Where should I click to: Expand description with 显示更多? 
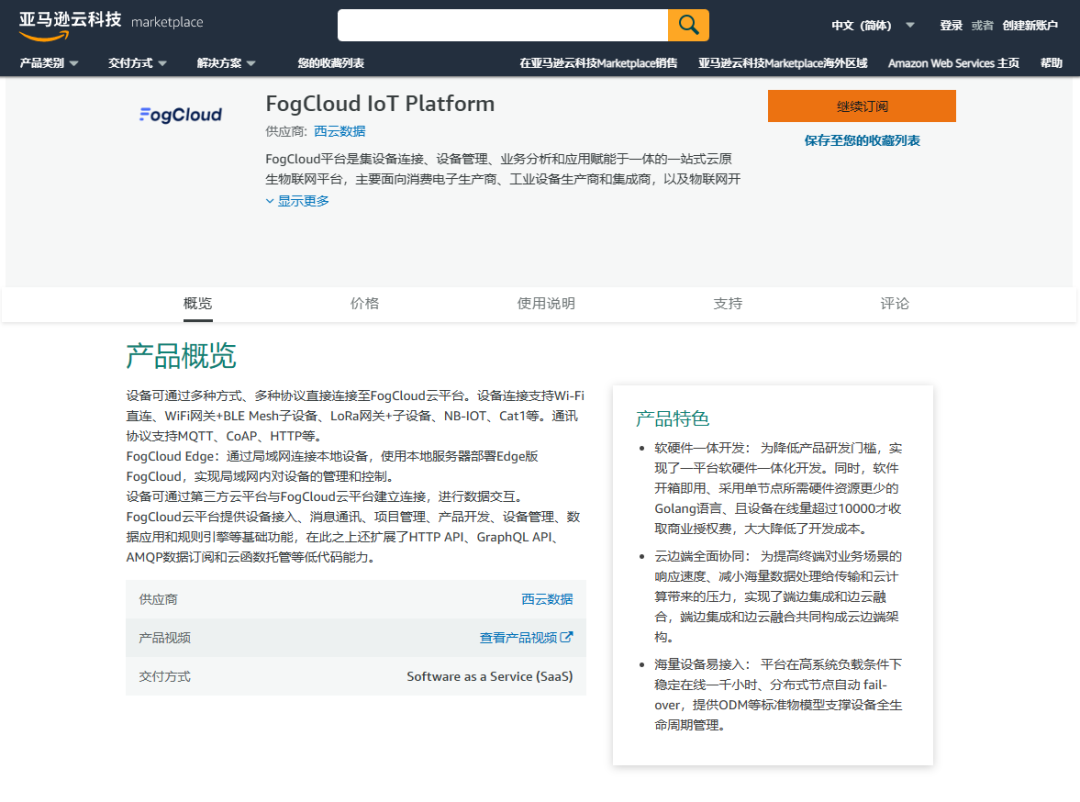(298, 200)
